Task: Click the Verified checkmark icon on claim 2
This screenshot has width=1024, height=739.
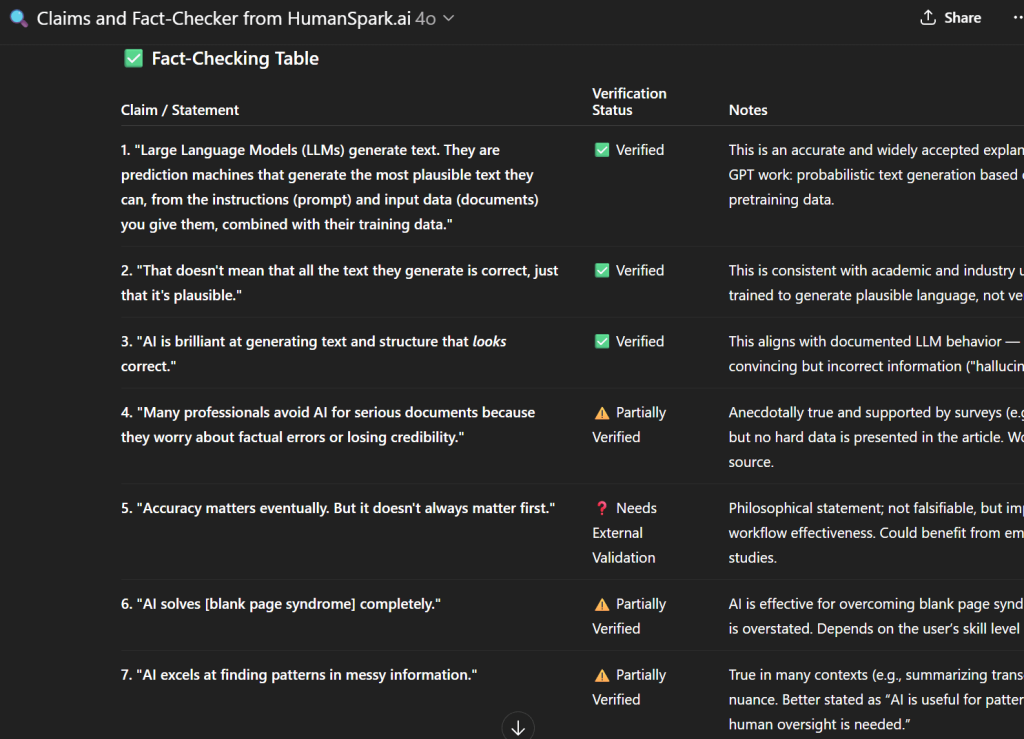Action: click(x=602, y=270)
